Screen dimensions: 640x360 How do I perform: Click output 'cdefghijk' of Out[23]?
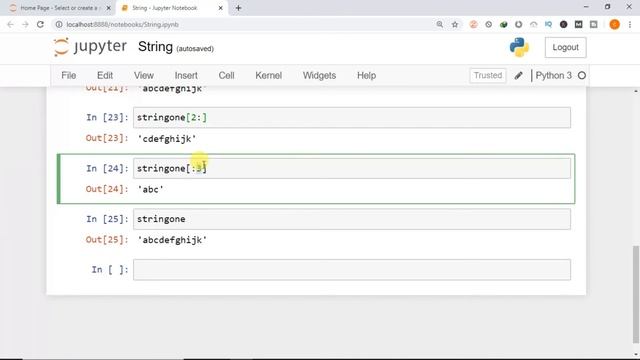tap(167, 139)
